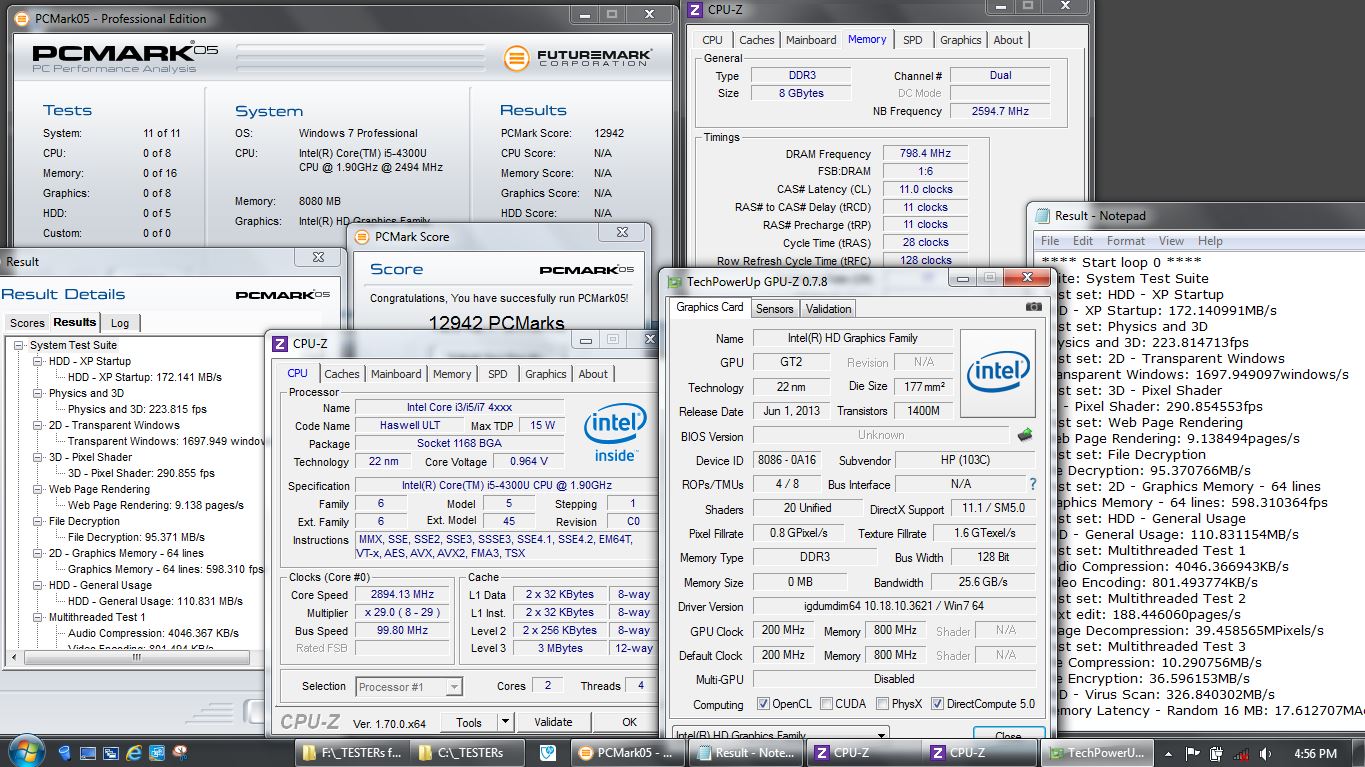Click the Intel logo in GPU-Z window
This screenshot has width=1365, height=767.
(x=999, y=373)
